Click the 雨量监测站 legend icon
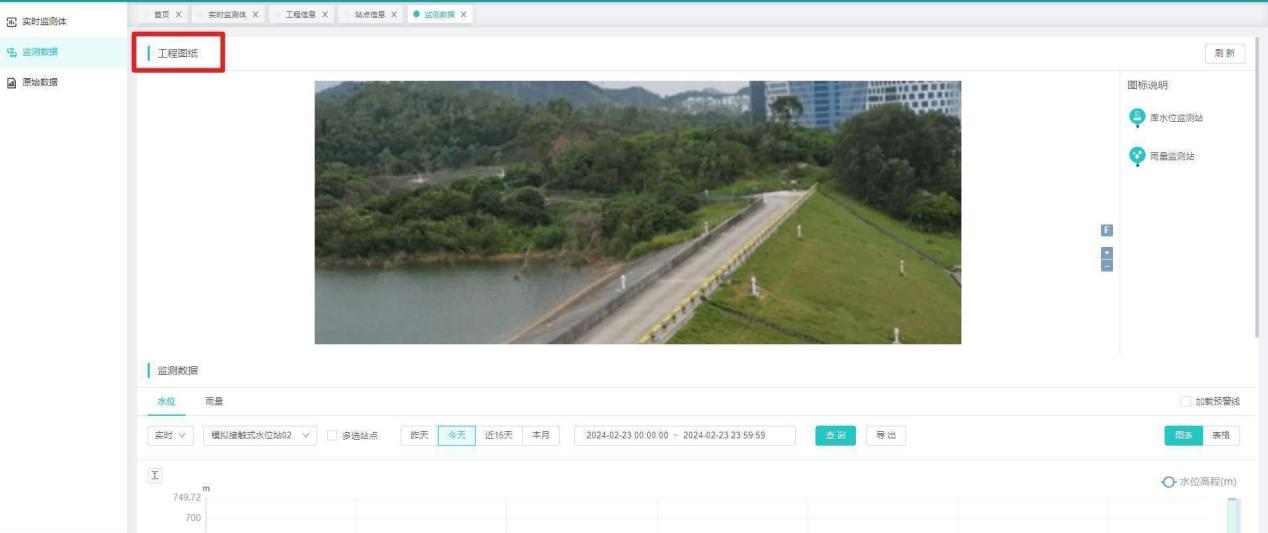 [1137, 156]
